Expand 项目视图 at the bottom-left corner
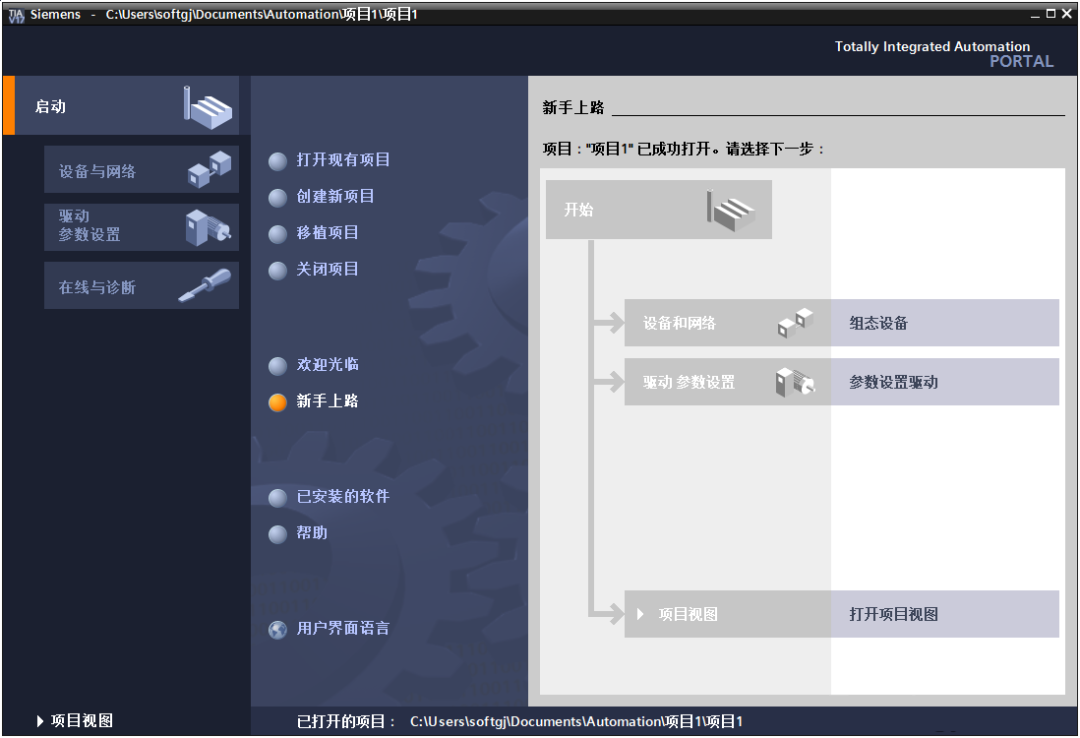Viewport: 1080px width, 738px height. pyautogui.click(x=72, y=720)
